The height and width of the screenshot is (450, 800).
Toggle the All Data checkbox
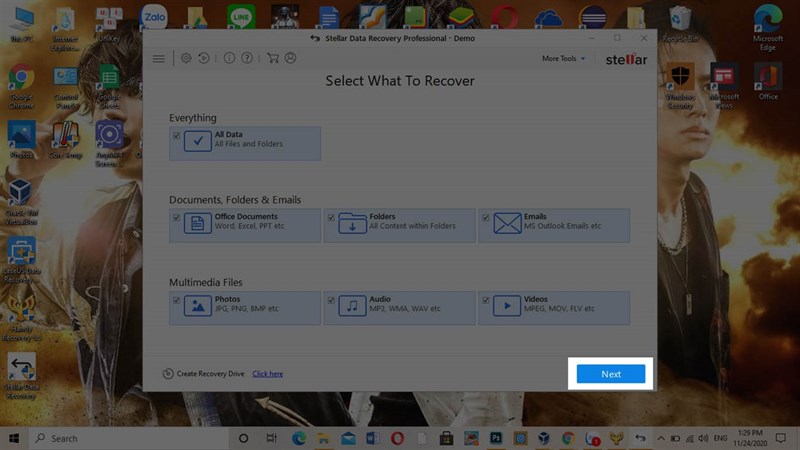click(x=177, y=136)
